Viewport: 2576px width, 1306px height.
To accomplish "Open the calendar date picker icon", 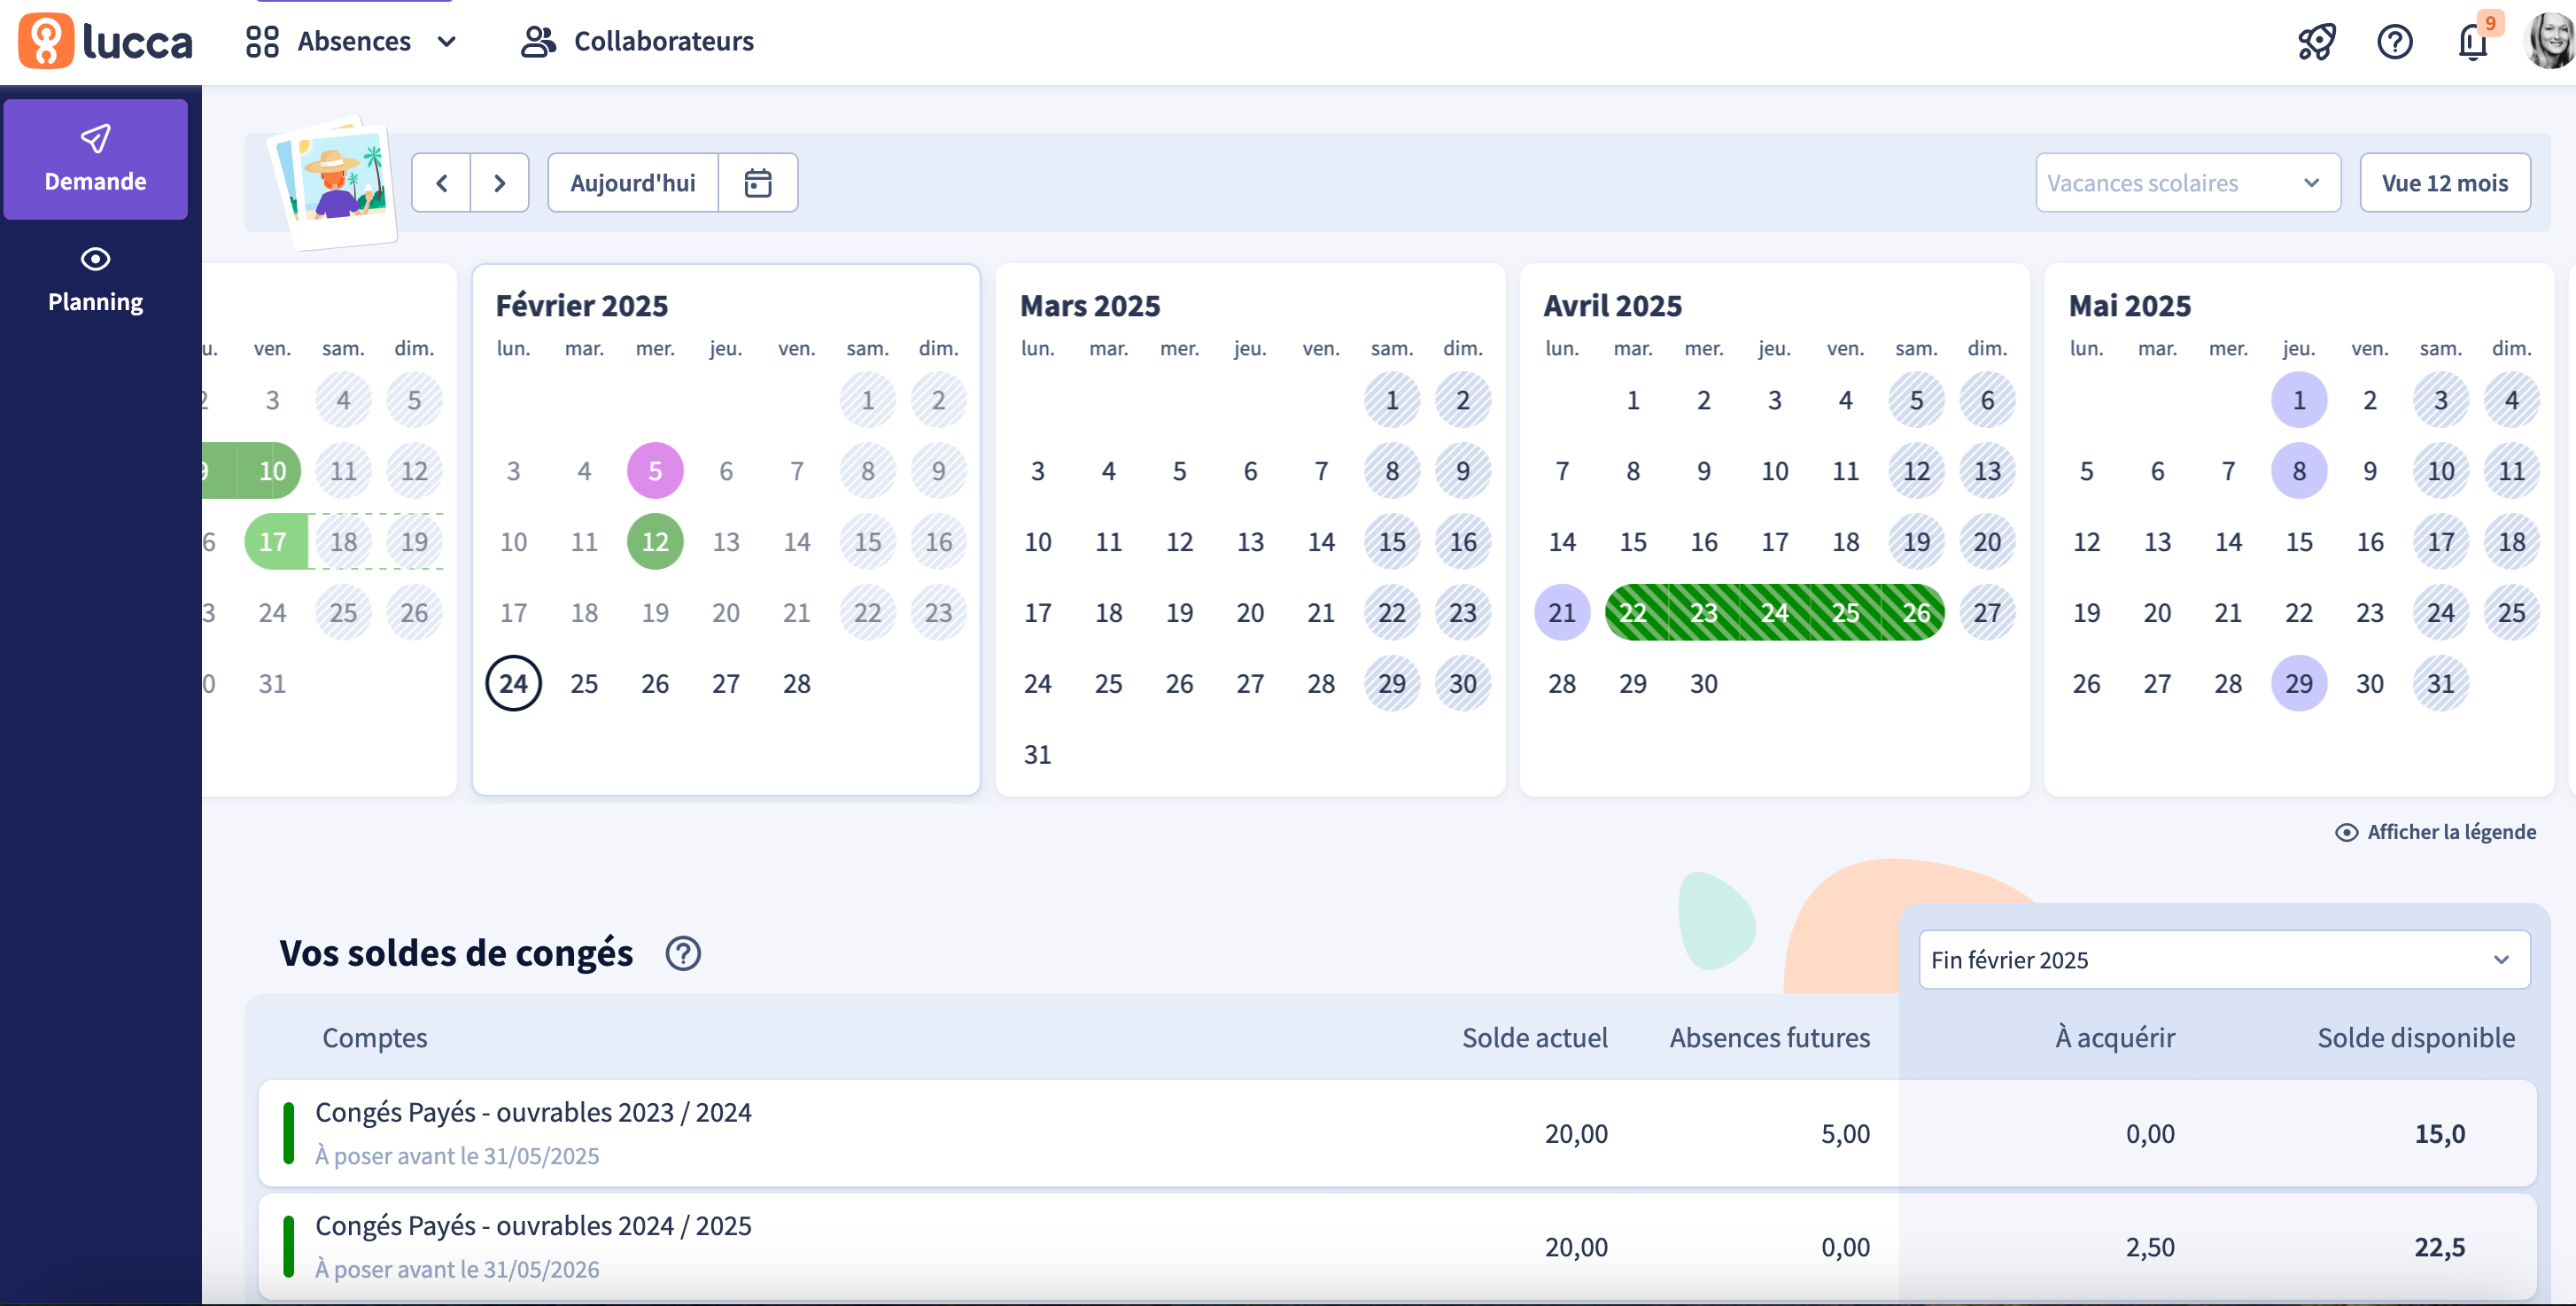I will click(757, 183).
